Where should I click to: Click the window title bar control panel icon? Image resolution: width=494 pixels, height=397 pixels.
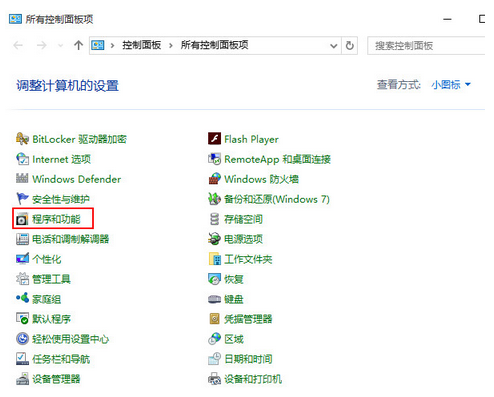(15, 19)
